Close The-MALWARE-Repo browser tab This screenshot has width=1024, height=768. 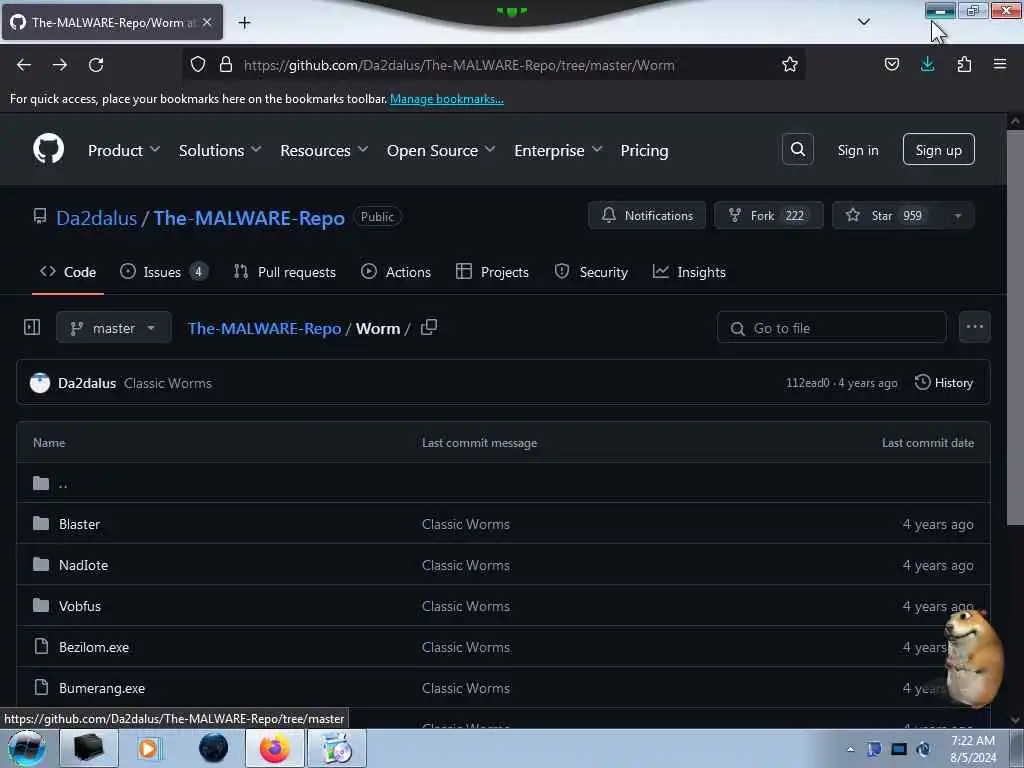pos(207,22)
